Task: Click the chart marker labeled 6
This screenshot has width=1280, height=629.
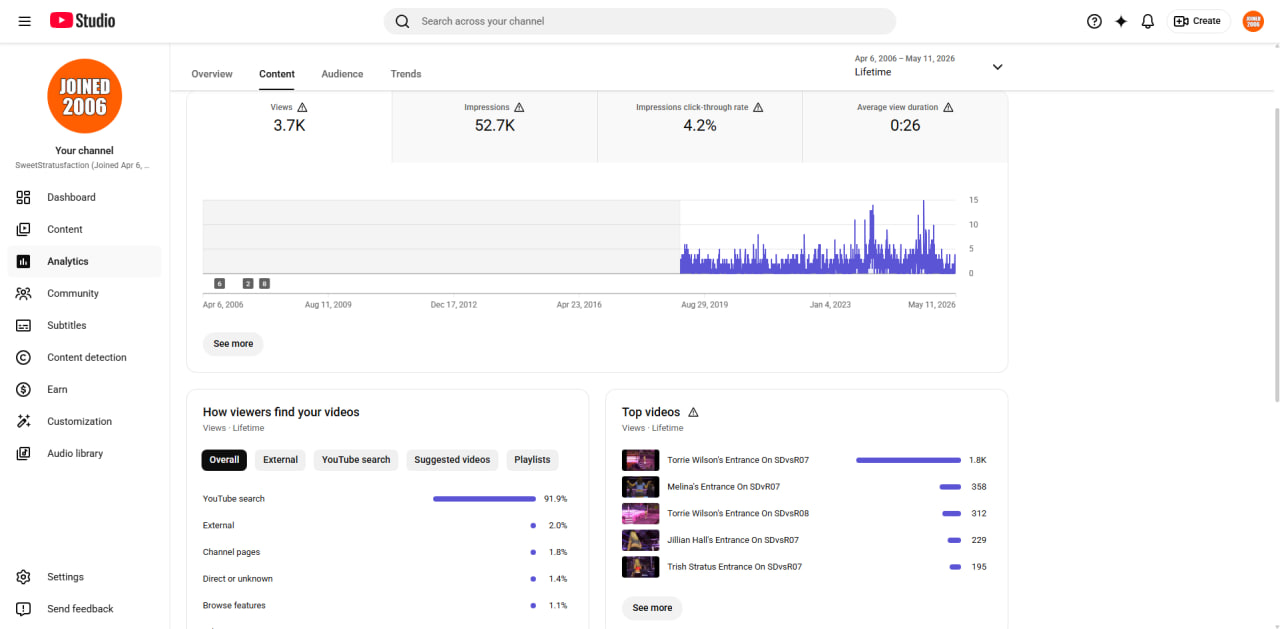Action: (219, 283)
